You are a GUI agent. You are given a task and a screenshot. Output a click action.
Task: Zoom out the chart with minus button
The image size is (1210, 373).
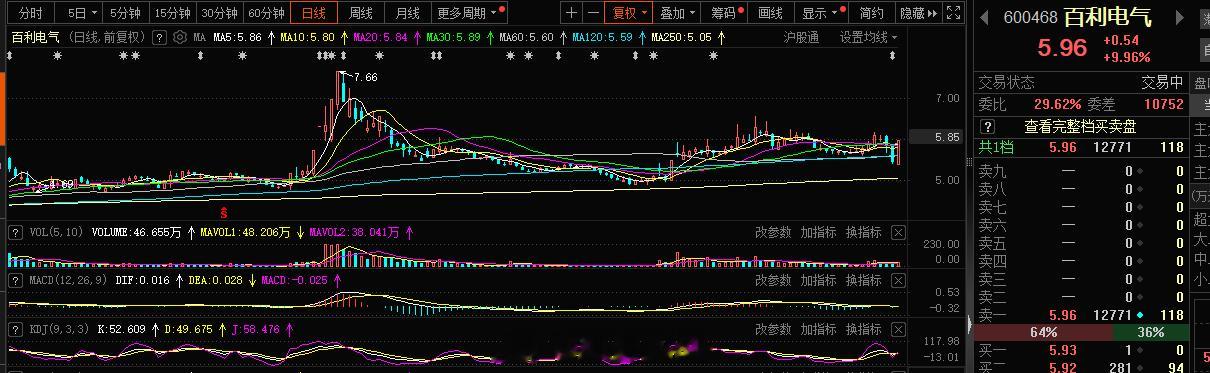(594, 13)
